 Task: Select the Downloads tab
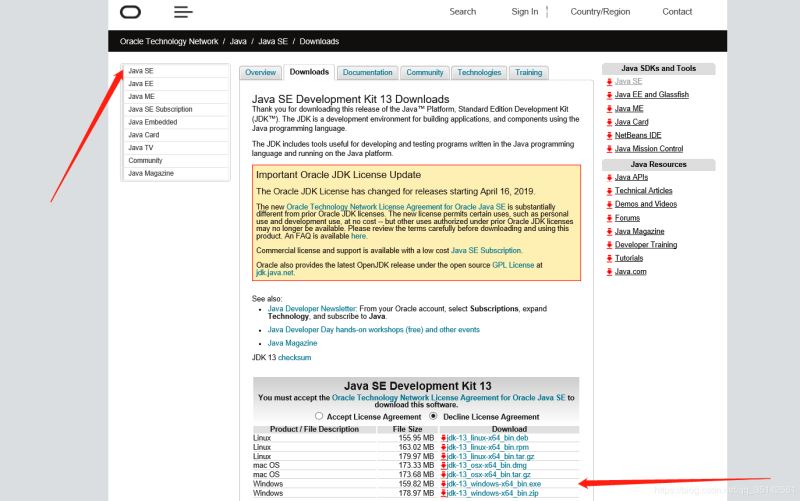[309, 72]
